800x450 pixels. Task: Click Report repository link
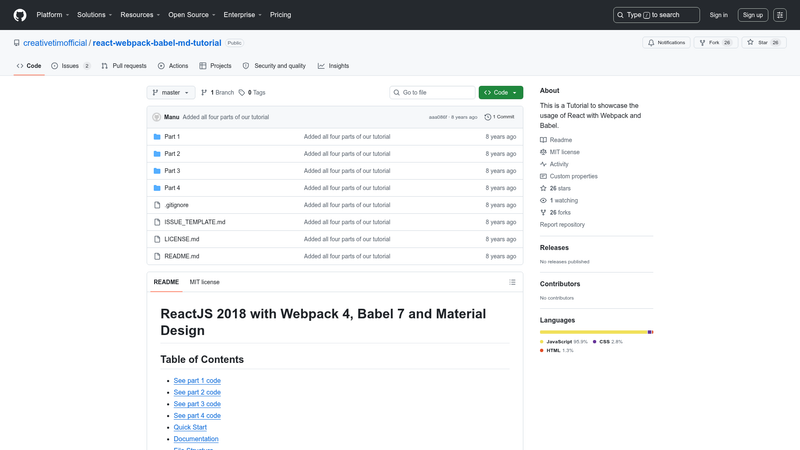coord(562,224)
